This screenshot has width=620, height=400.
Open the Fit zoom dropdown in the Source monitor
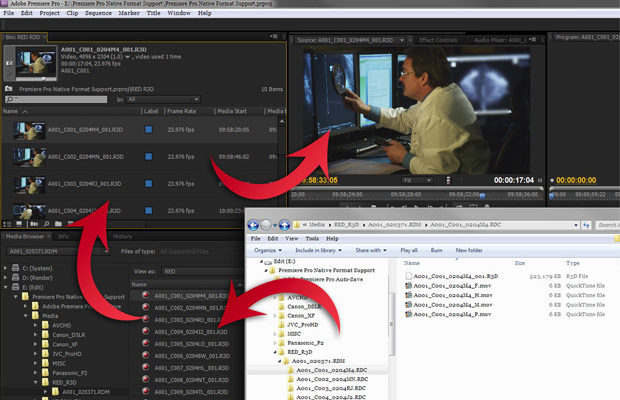416,180
